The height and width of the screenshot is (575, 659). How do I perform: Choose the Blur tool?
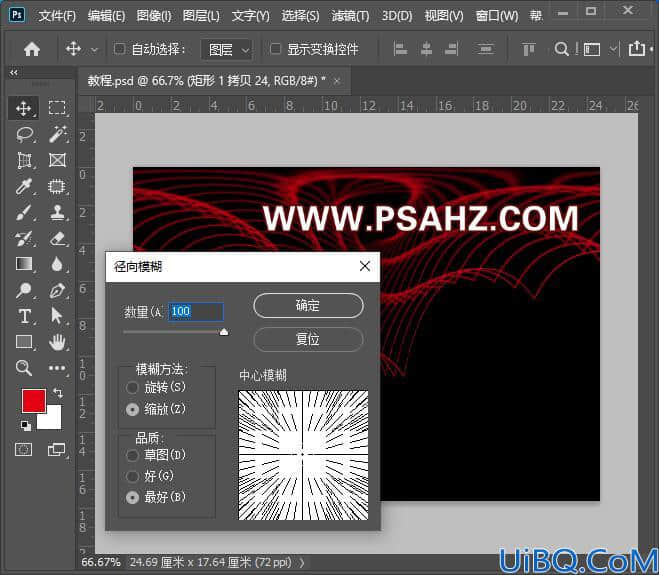pos(57,264)
